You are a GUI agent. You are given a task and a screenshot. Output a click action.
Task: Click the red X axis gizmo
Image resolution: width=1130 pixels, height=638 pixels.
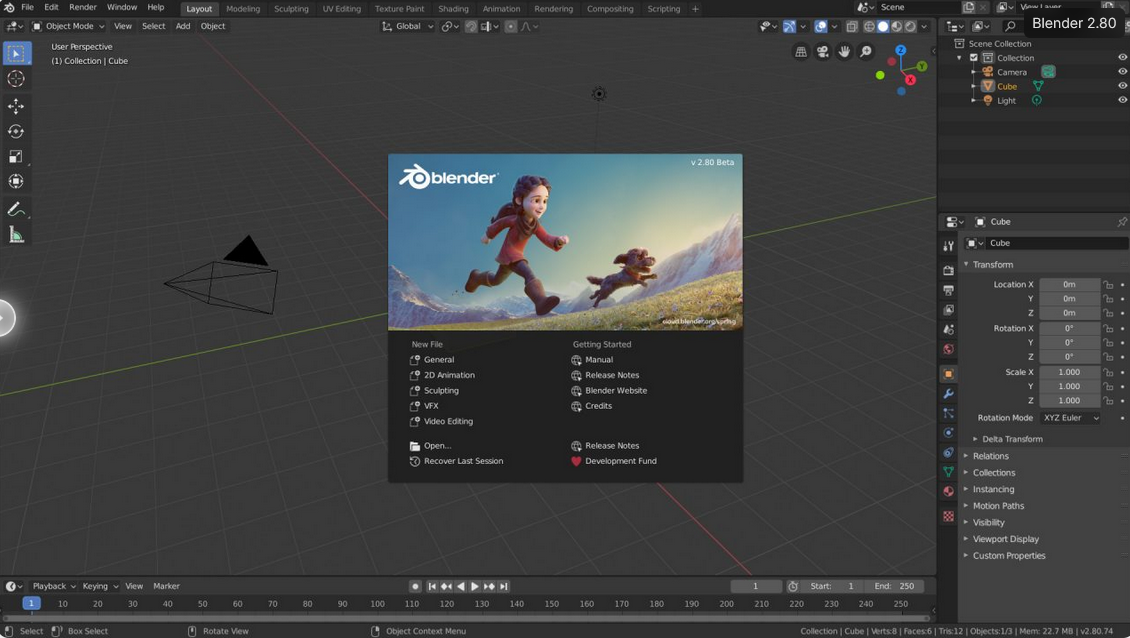tap(910, 80)
